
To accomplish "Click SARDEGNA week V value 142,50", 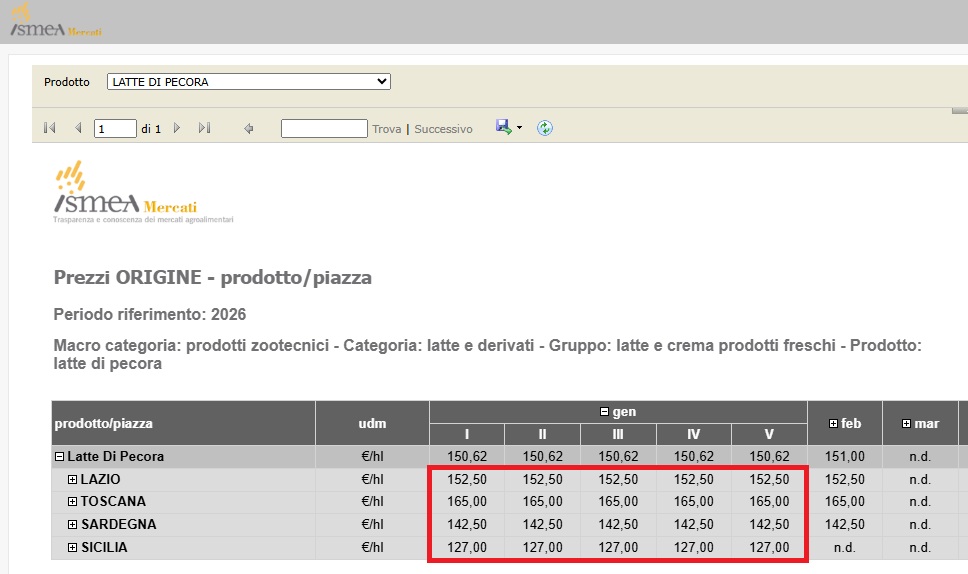I will pyautogui.click(x=769, y=525).
